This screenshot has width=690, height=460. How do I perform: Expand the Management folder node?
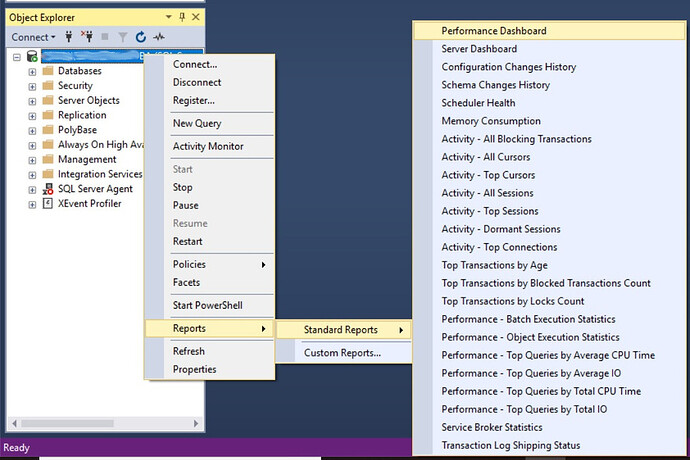point(32,160)
